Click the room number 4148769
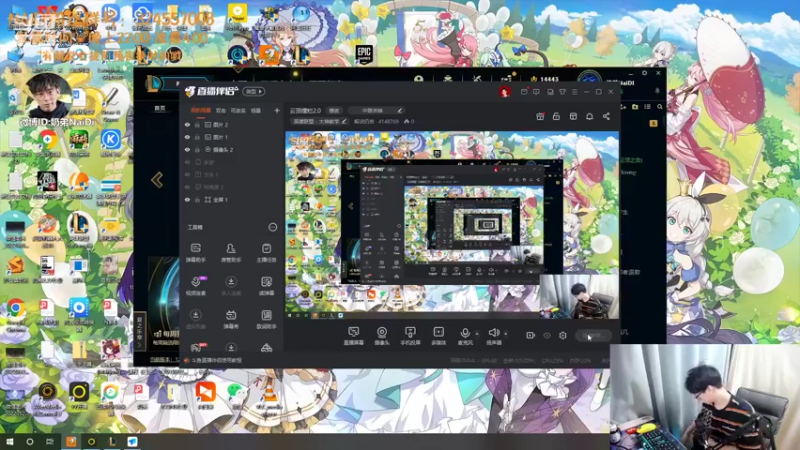Viewport: 800px width, 450px height. [x=388, y=121]
